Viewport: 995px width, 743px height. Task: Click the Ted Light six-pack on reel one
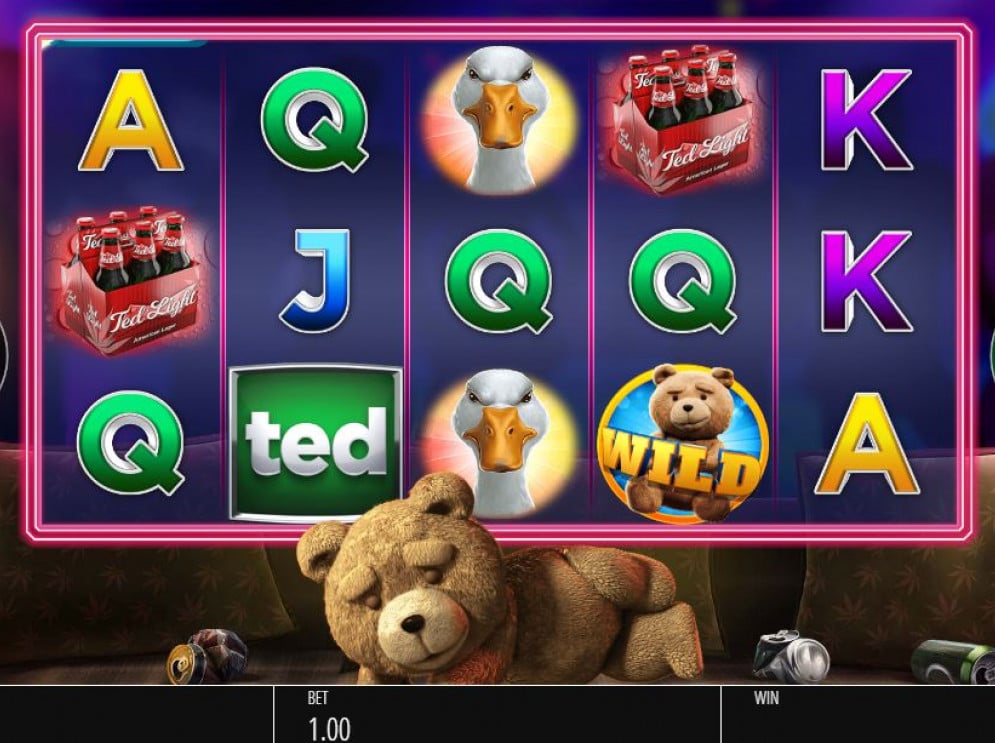(x=131, y=281)
